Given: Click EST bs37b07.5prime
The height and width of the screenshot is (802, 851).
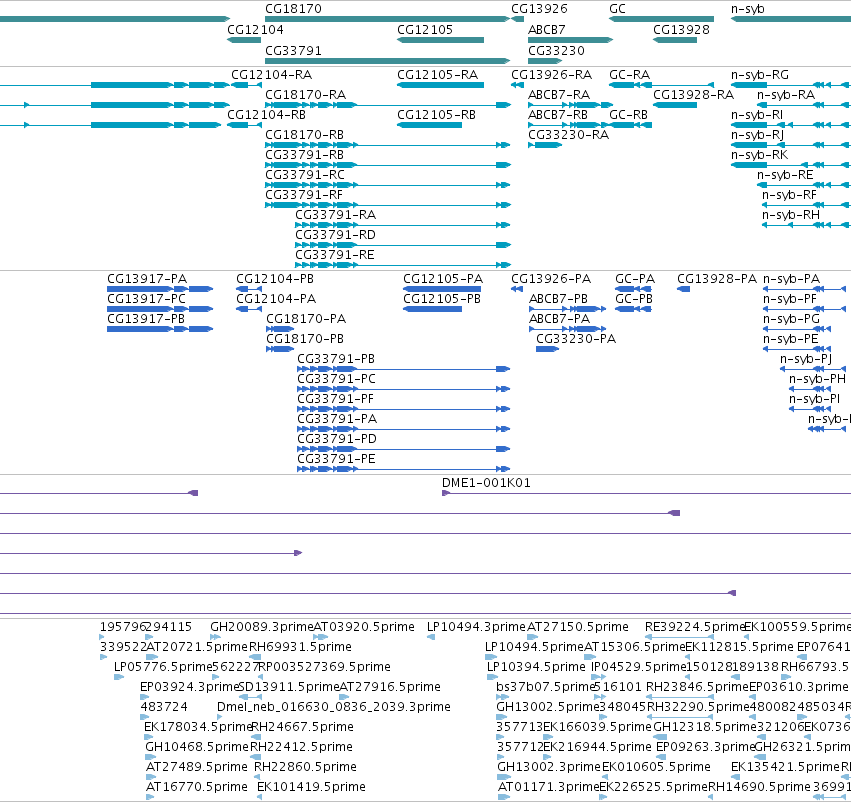Looking at the screenshot, I should pyautogui.click(x=502, y=697).
